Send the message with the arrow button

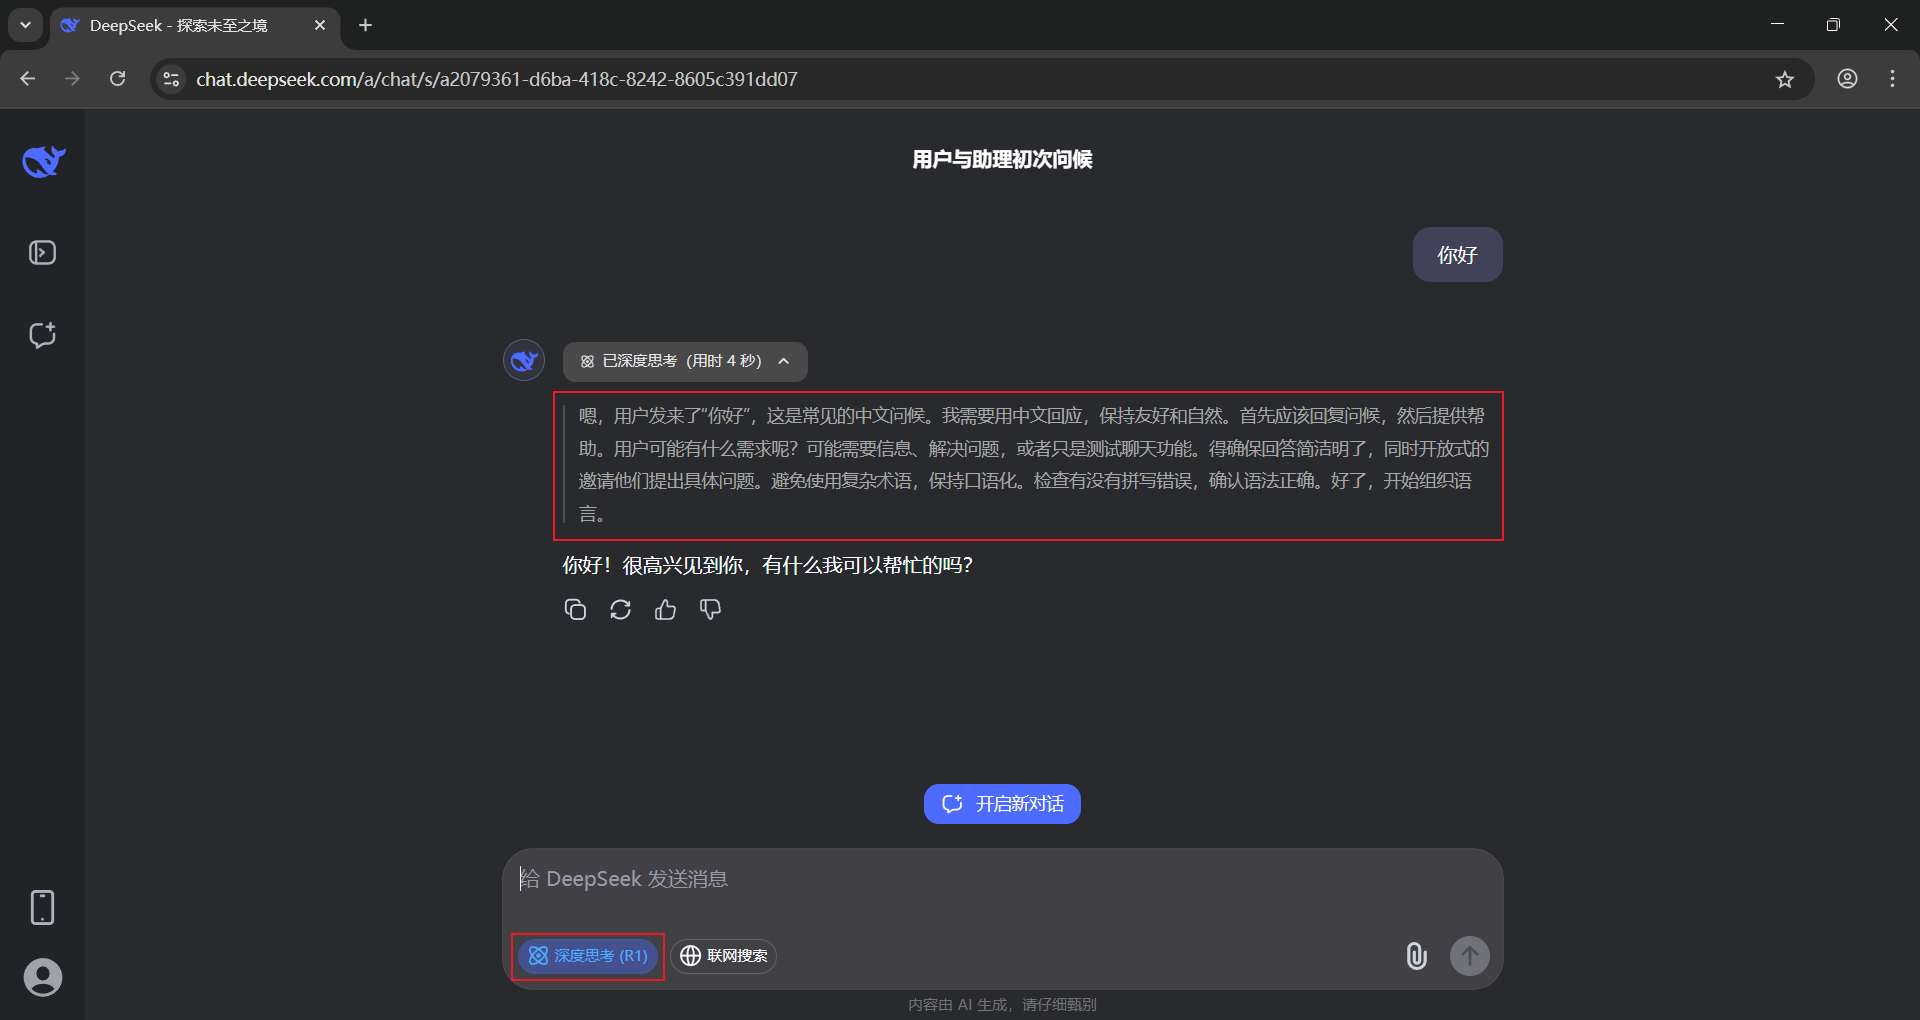[x=1469, y=956]
